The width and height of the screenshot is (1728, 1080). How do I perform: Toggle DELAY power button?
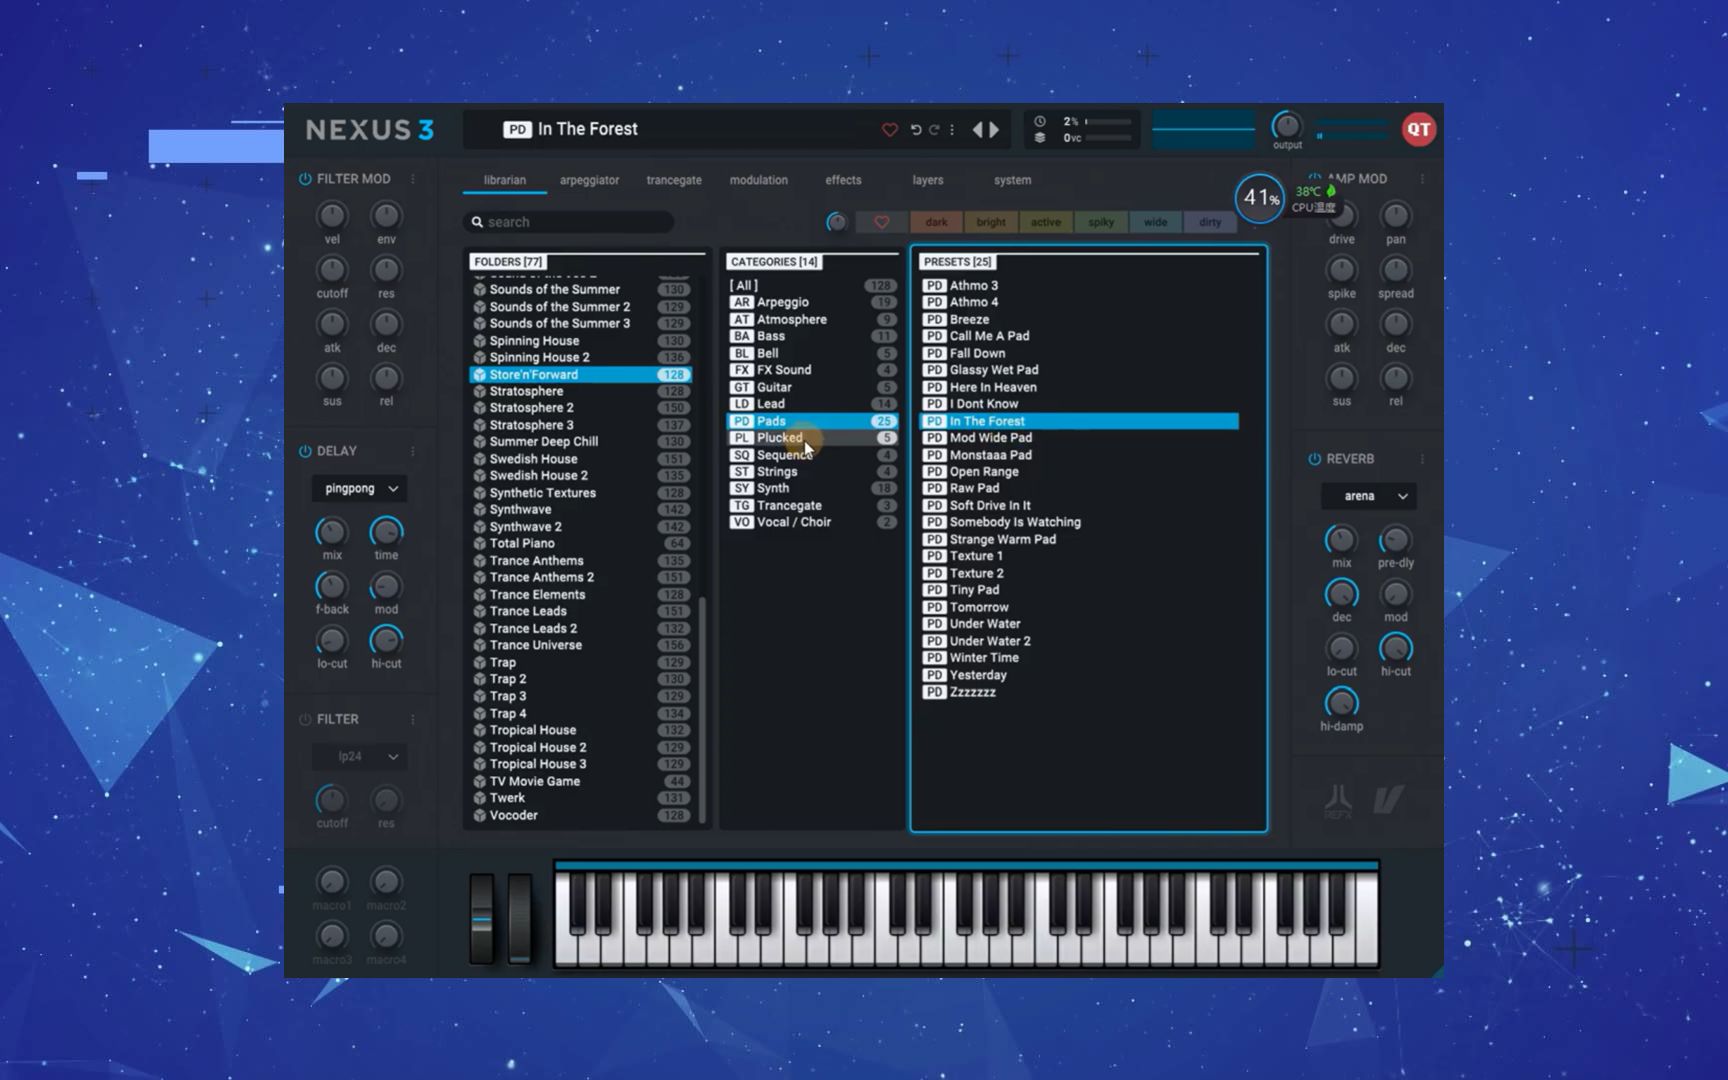[305, 451]
